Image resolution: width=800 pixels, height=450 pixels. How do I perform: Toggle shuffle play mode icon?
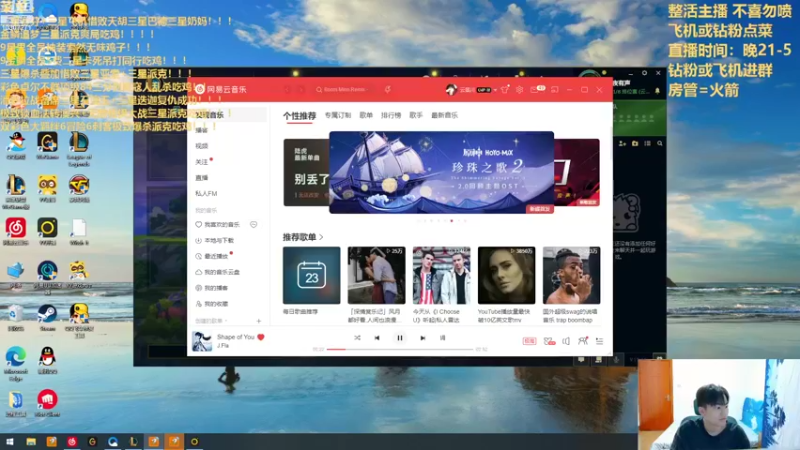pos(357,338)
